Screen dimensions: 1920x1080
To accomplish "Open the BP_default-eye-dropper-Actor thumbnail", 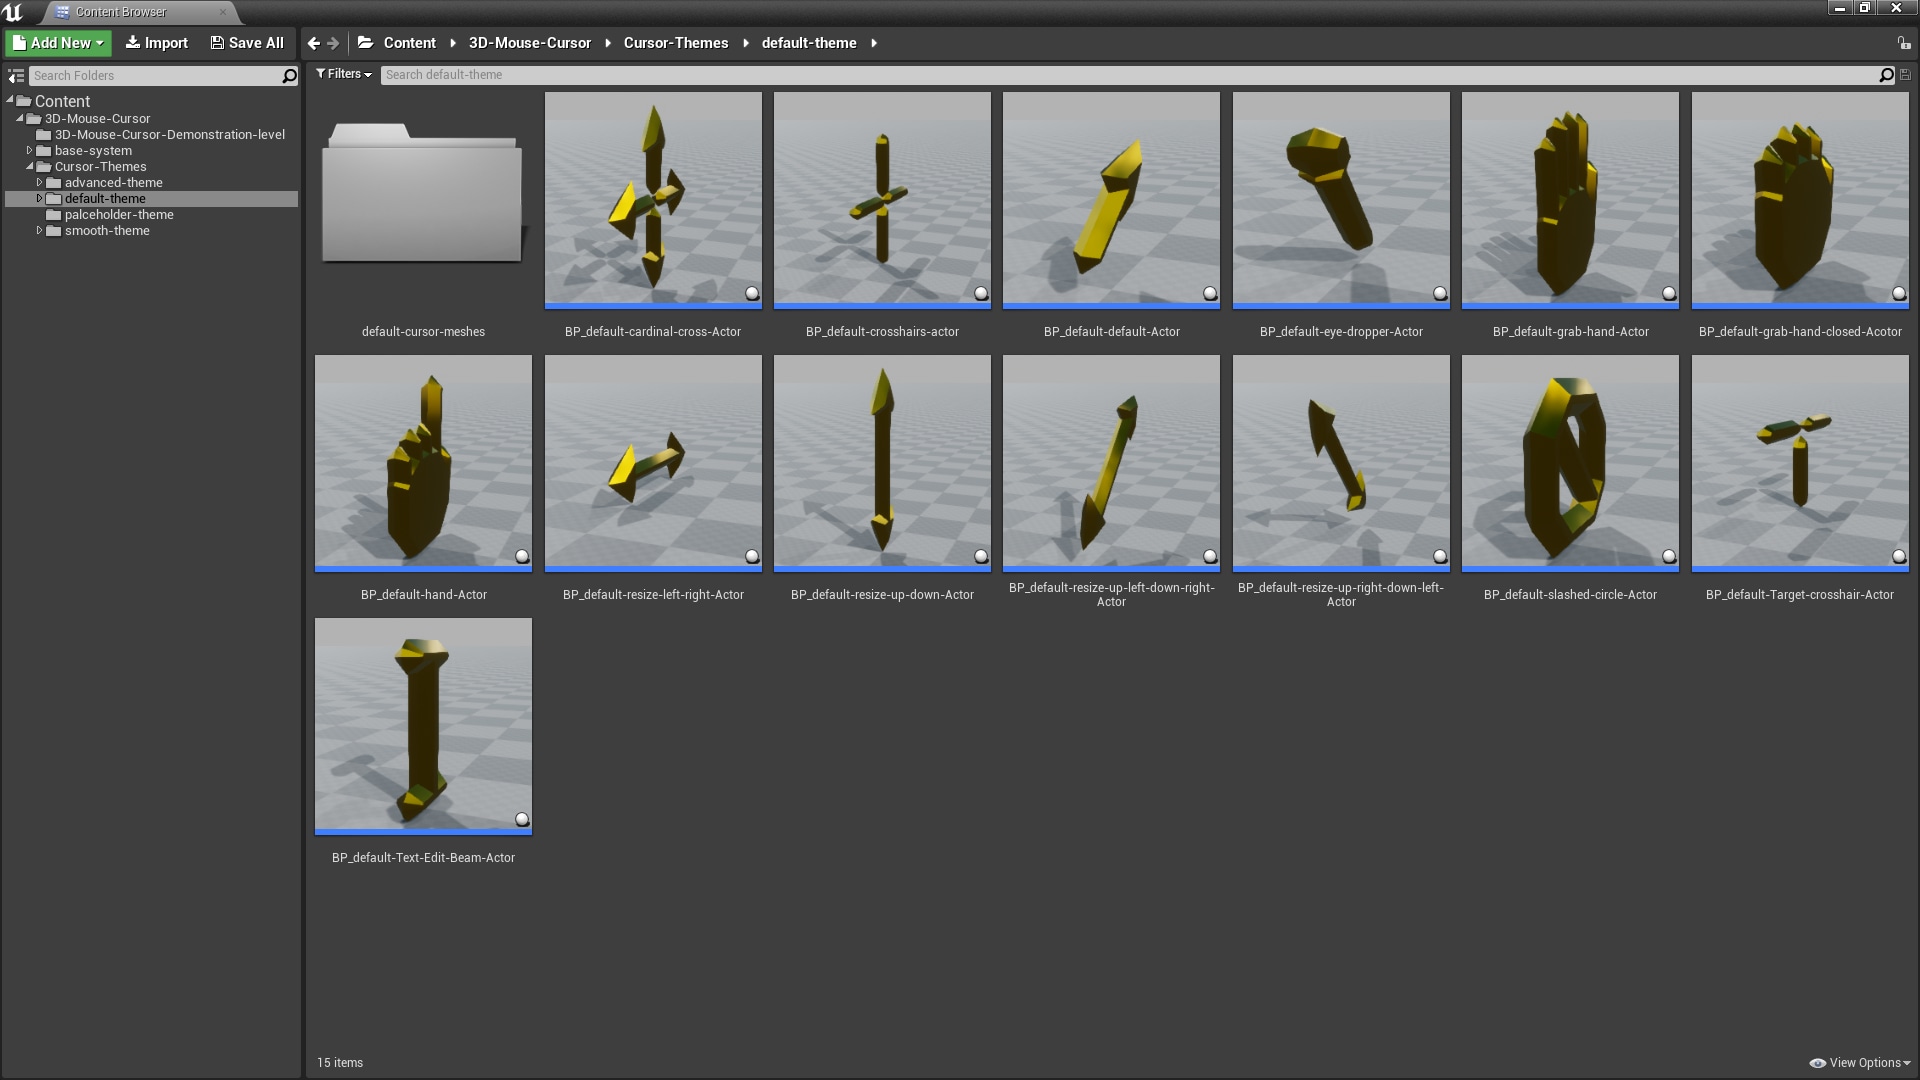I will [1340, 200].
